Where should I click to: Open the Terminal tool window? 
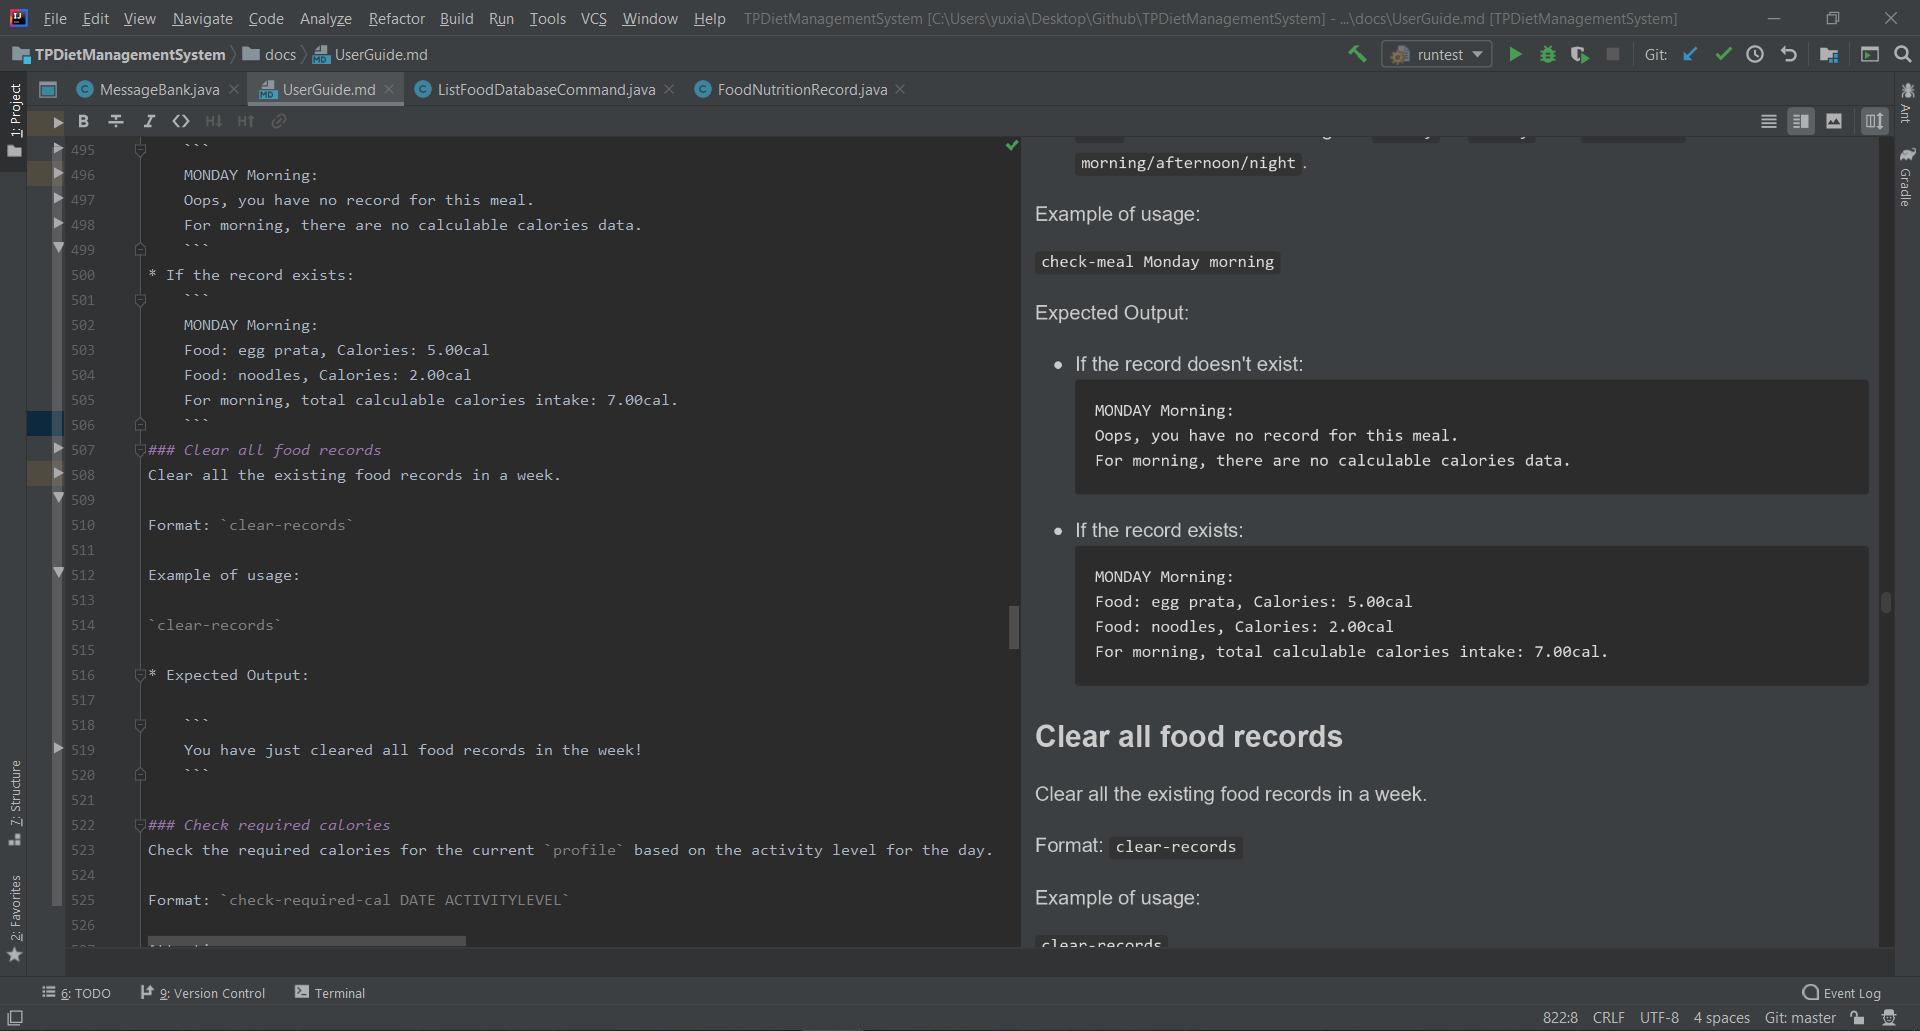point(330,993)
